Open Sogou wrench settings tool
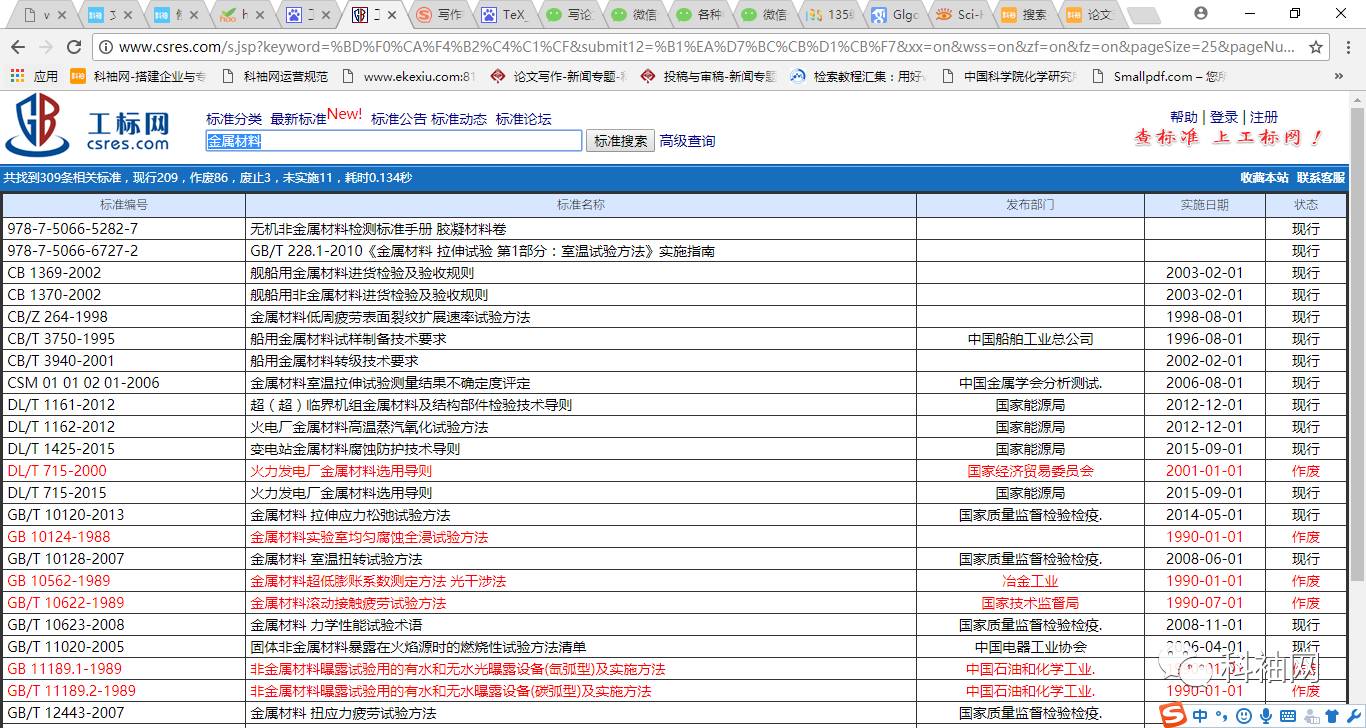Image resolution: width=1366 pixels, height=728 pixels. coord(1353,715)
